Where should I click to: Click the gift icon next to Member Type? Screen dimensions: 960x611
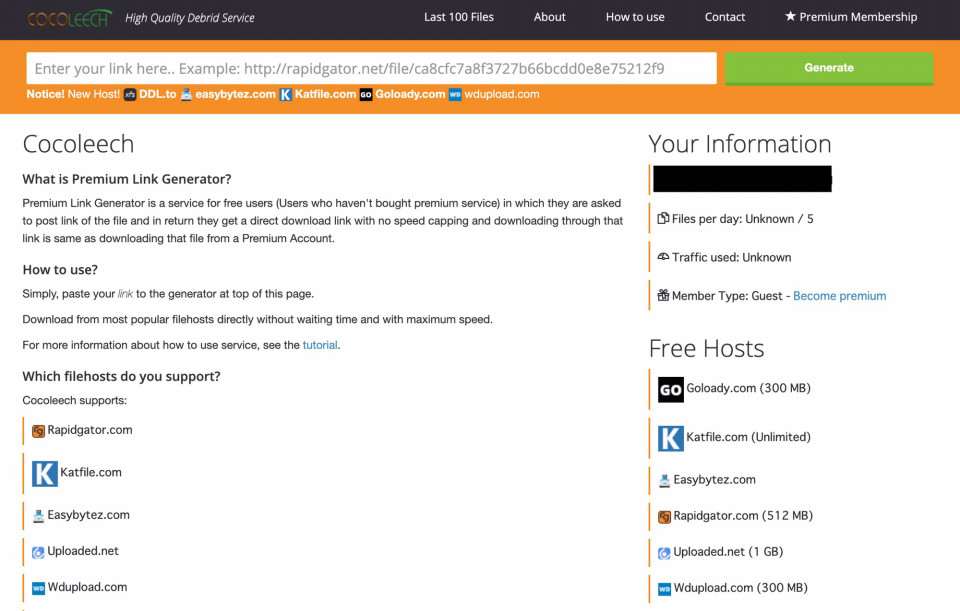(x=663, y=296)
